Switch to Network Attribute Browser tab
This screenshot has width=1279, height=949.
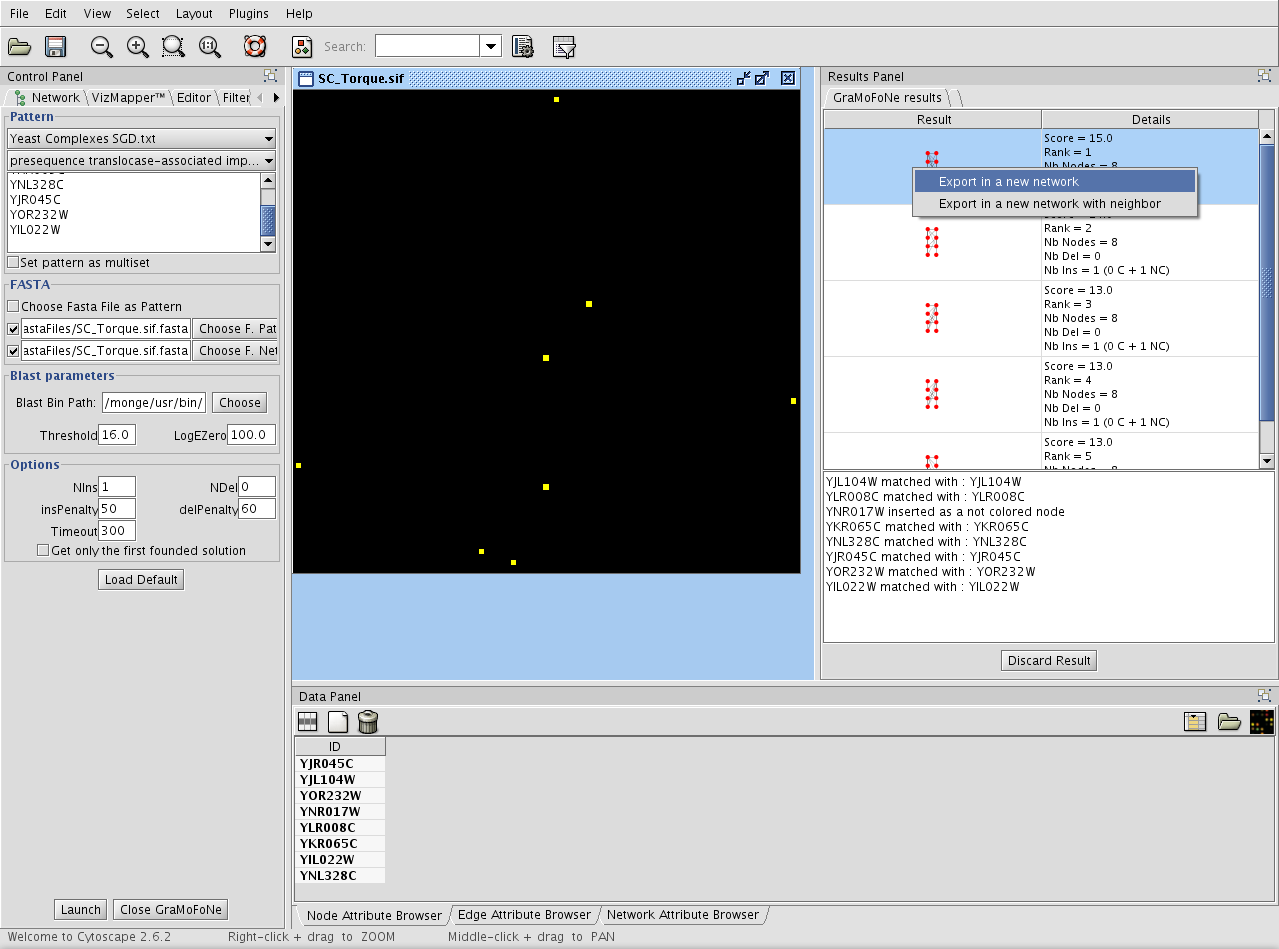(x=683, y=915)
